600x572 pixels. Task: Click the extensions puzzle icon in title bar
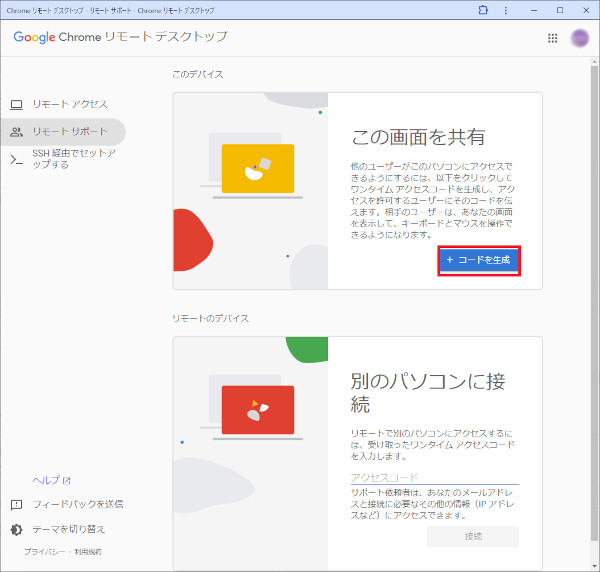click(483, 10)
